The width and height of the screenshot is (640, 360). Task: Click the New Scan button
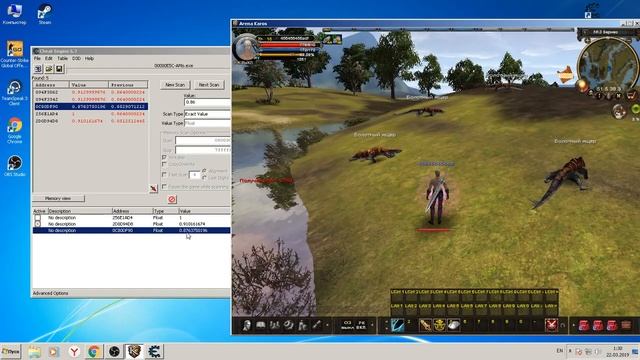[x=175, y=85]
